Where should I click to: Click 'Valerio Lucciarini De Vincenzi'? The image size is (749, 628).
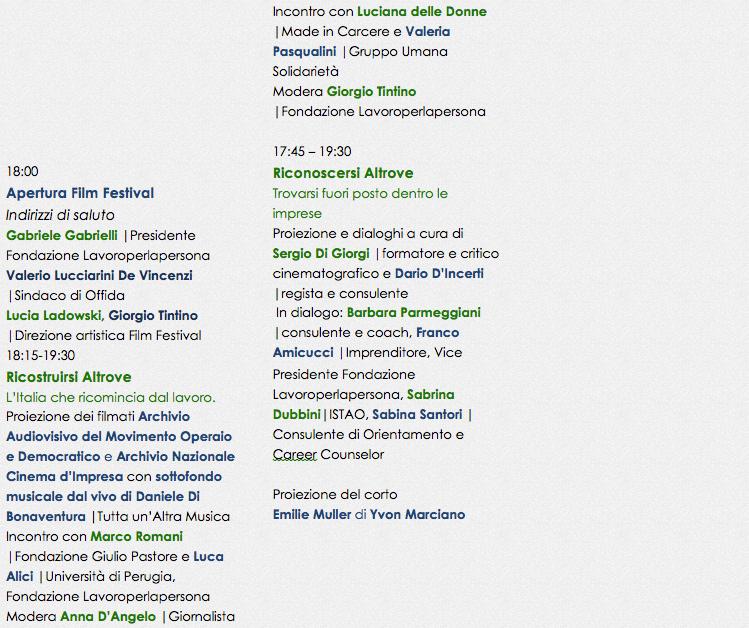[x=99, y=276]
